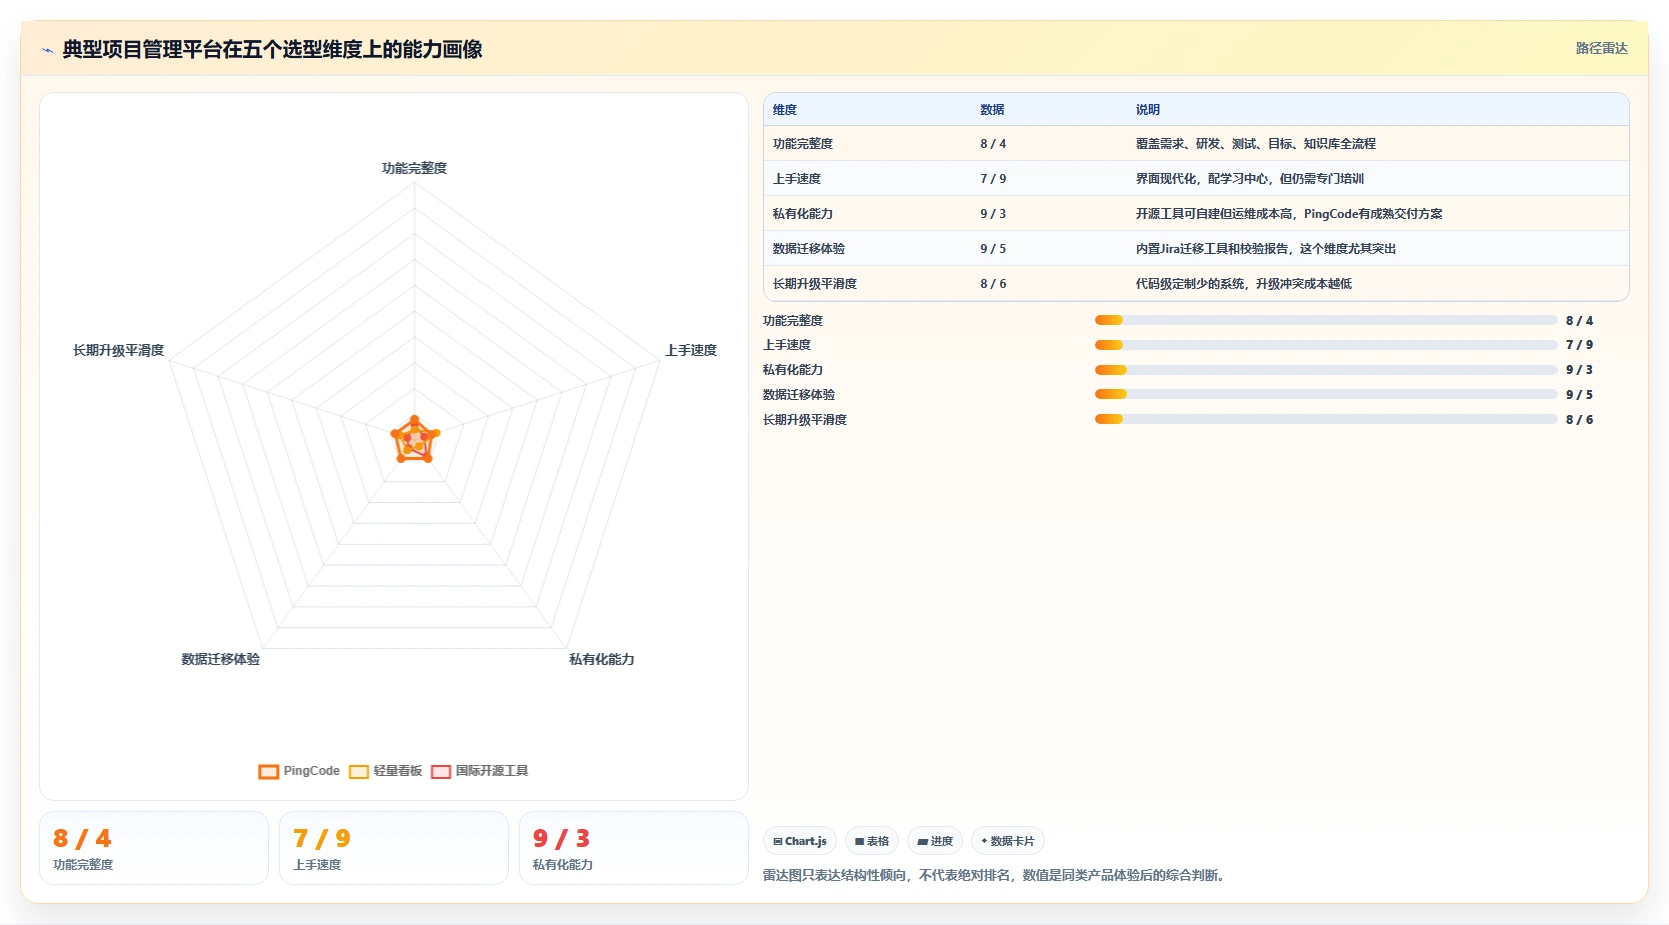
Task: Click the description 界面现代化，配学习中心，但仍需专门培训
Action: pyautogui.click(x=1250, y=179)
